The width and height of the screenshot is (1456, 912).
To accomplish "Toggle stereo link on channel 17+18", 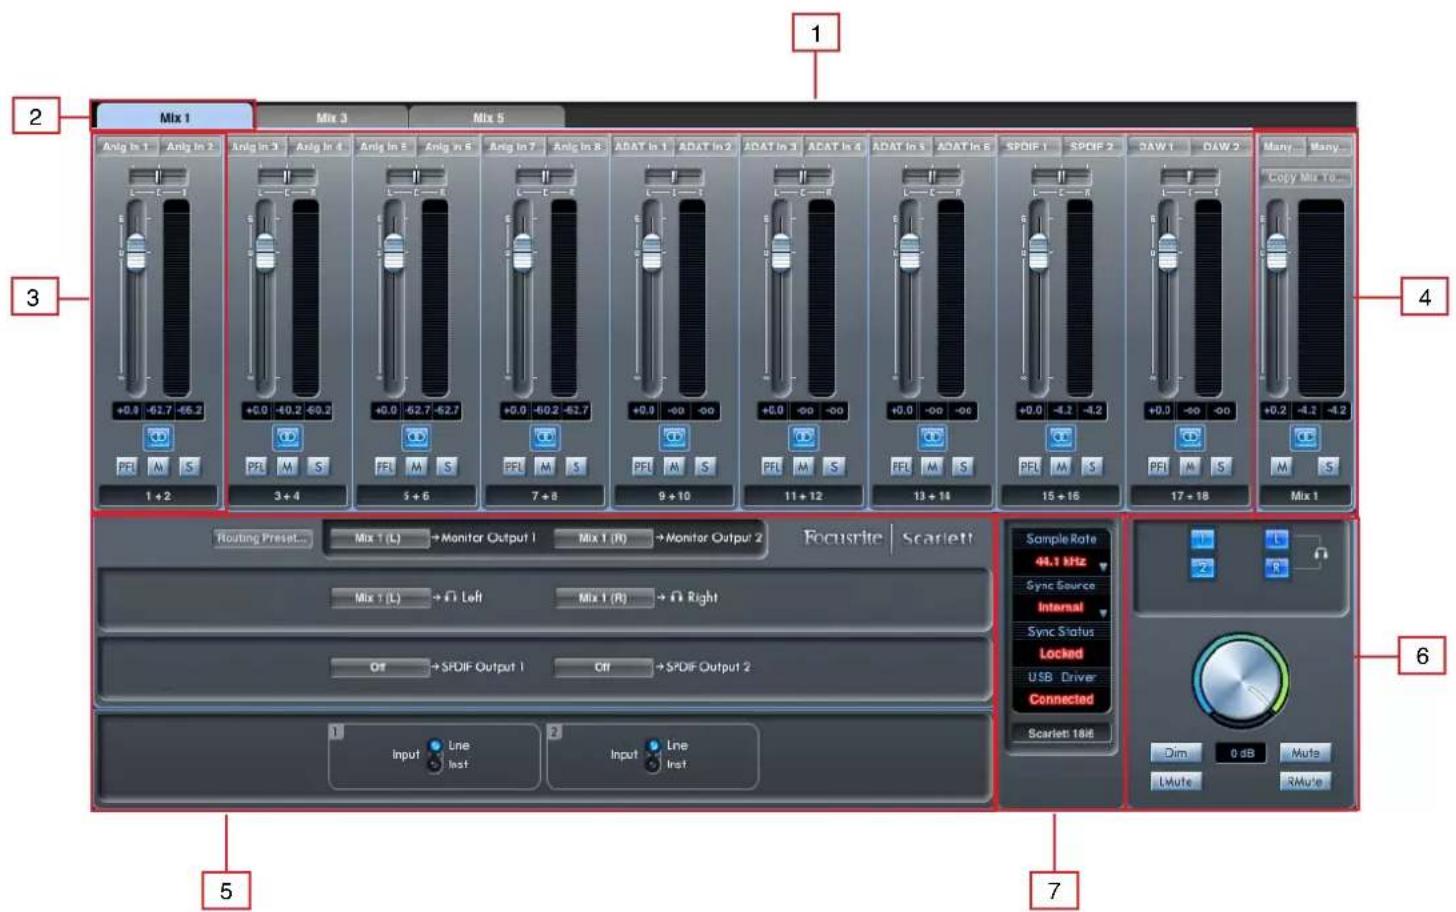I will [1189, 437].
